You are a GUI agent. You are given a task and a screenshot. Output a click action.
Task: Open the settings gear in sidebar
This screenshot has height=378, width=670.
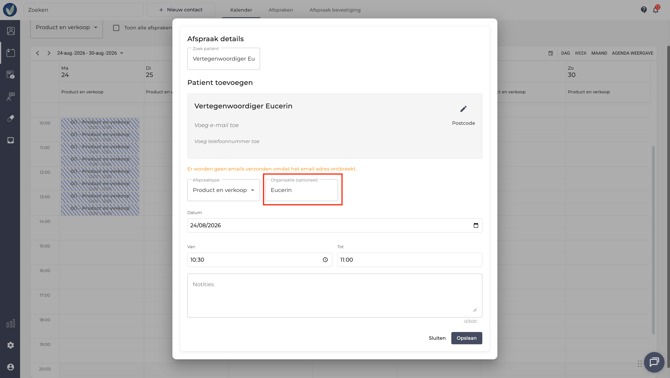[x=11, y=345]
